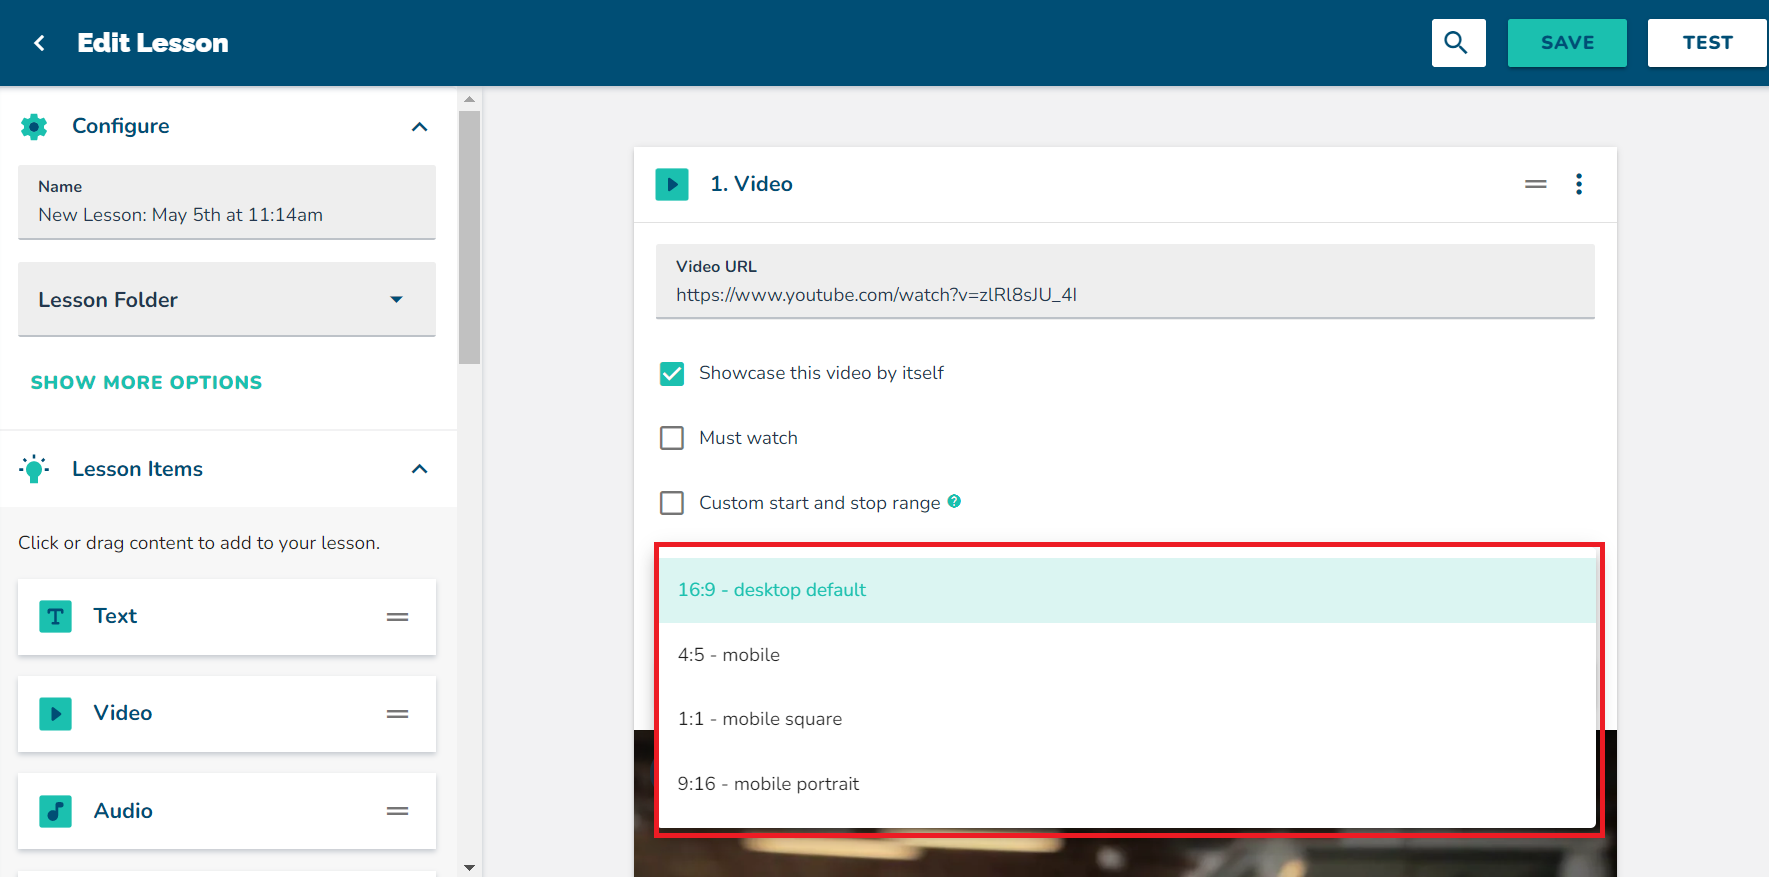Click the Lesson Items heading text
The image size is (1769, 877).
pos(137,469)
